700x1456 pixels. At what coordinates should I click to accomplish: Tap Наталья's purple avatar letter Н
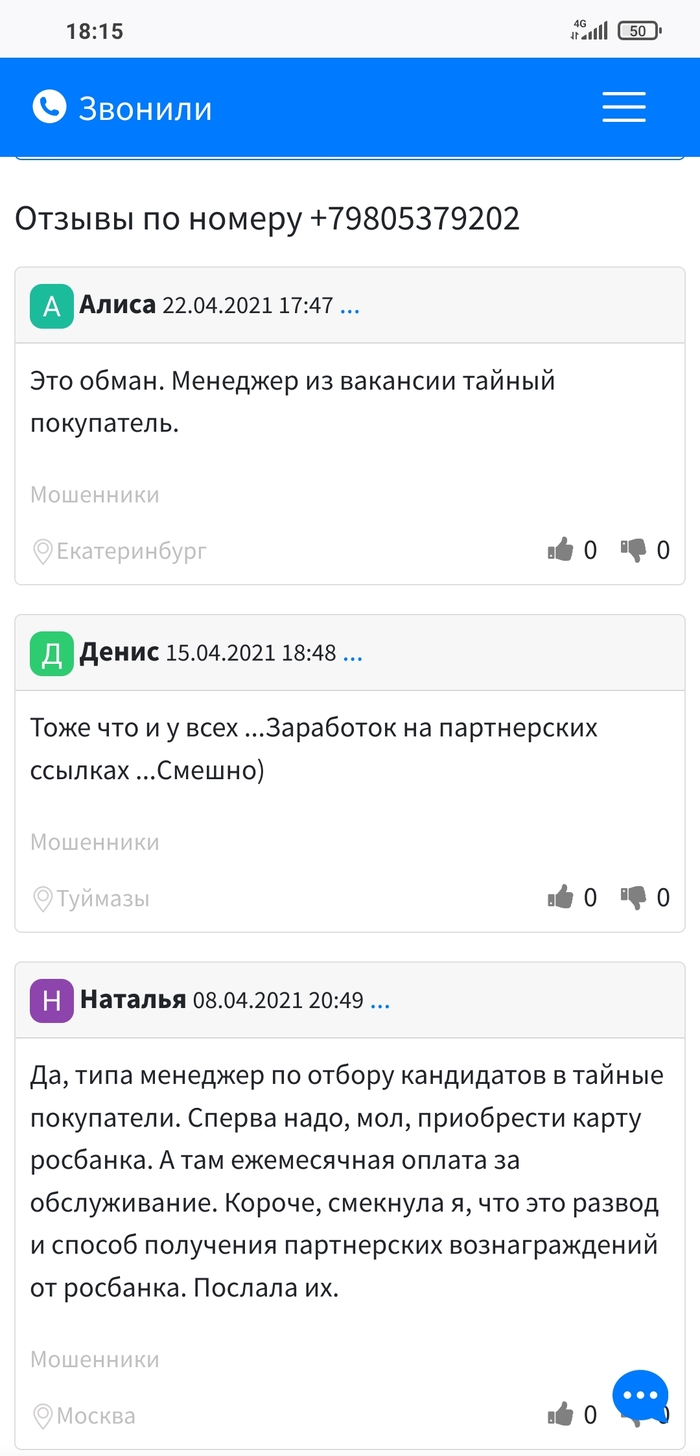(x=52, y=1001)
